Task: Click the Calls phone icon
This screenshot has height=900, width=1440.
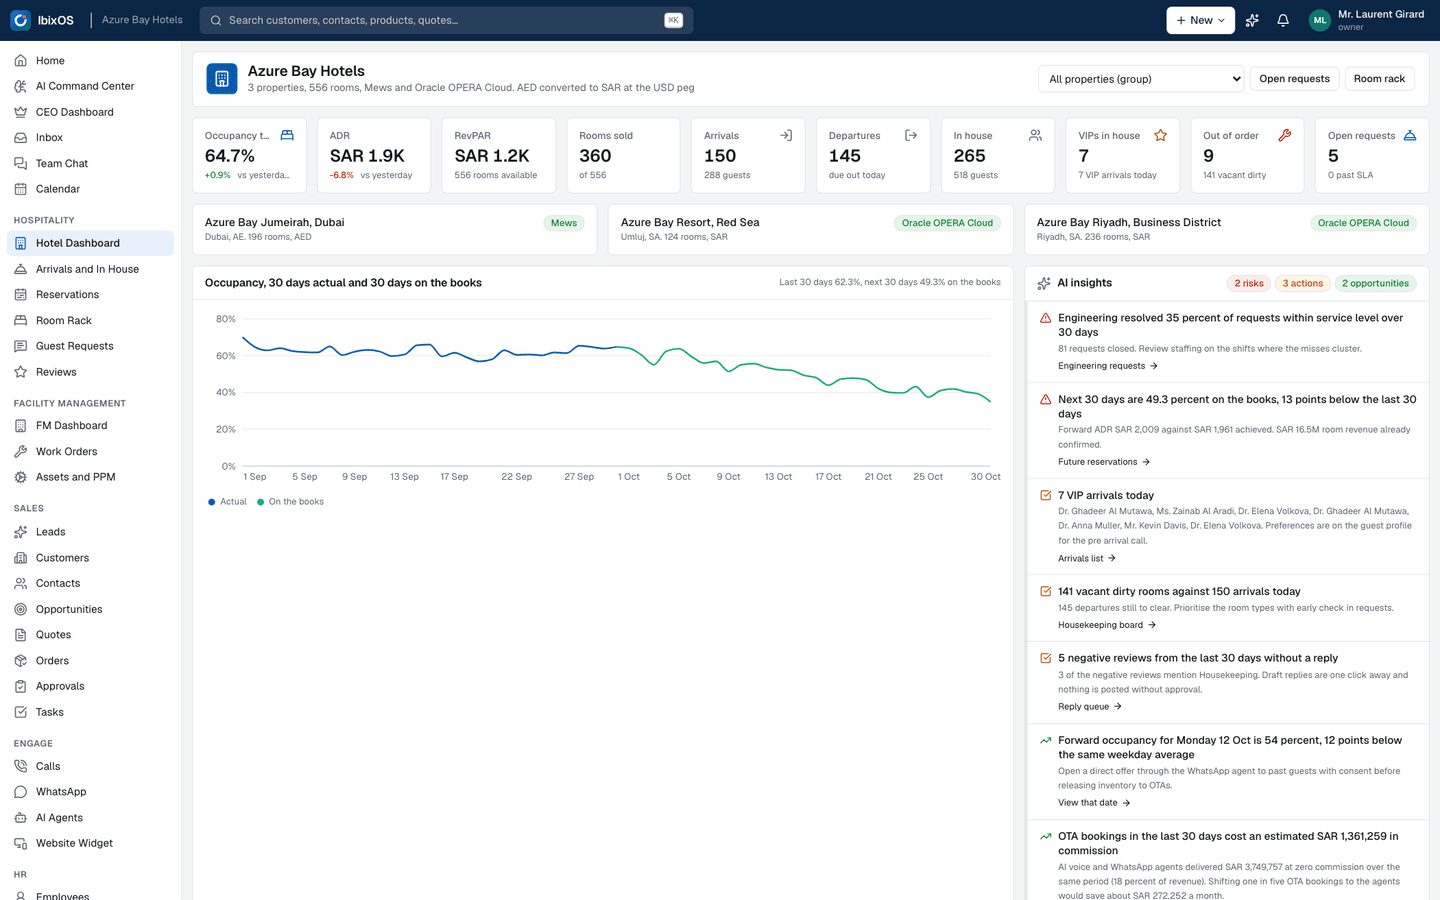Action: [x=21, y=766]
